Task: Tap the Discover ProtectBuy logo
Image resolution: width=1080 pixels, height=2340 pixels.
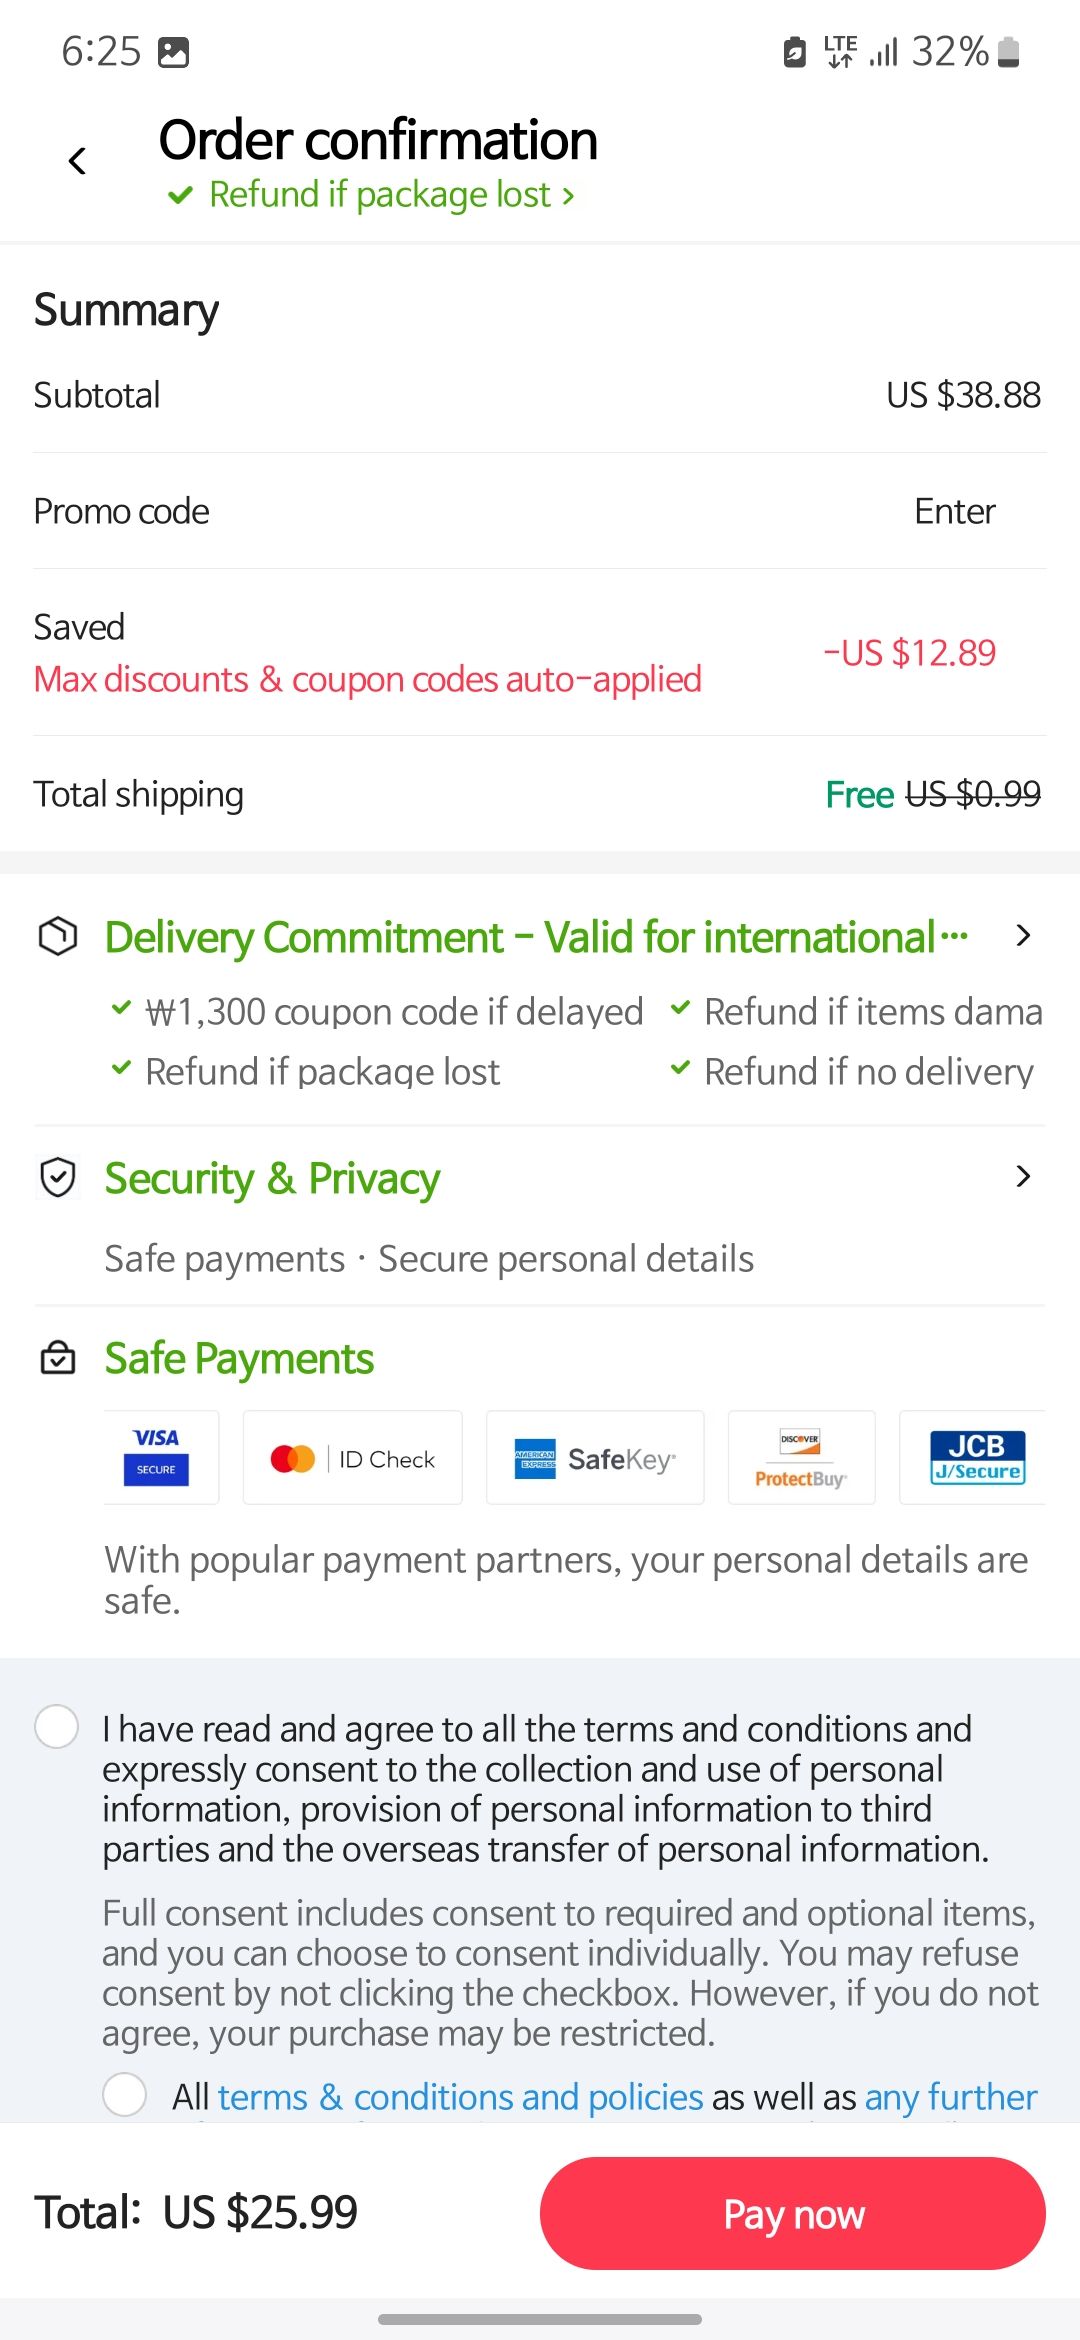Action: [x=801, y=1458]
